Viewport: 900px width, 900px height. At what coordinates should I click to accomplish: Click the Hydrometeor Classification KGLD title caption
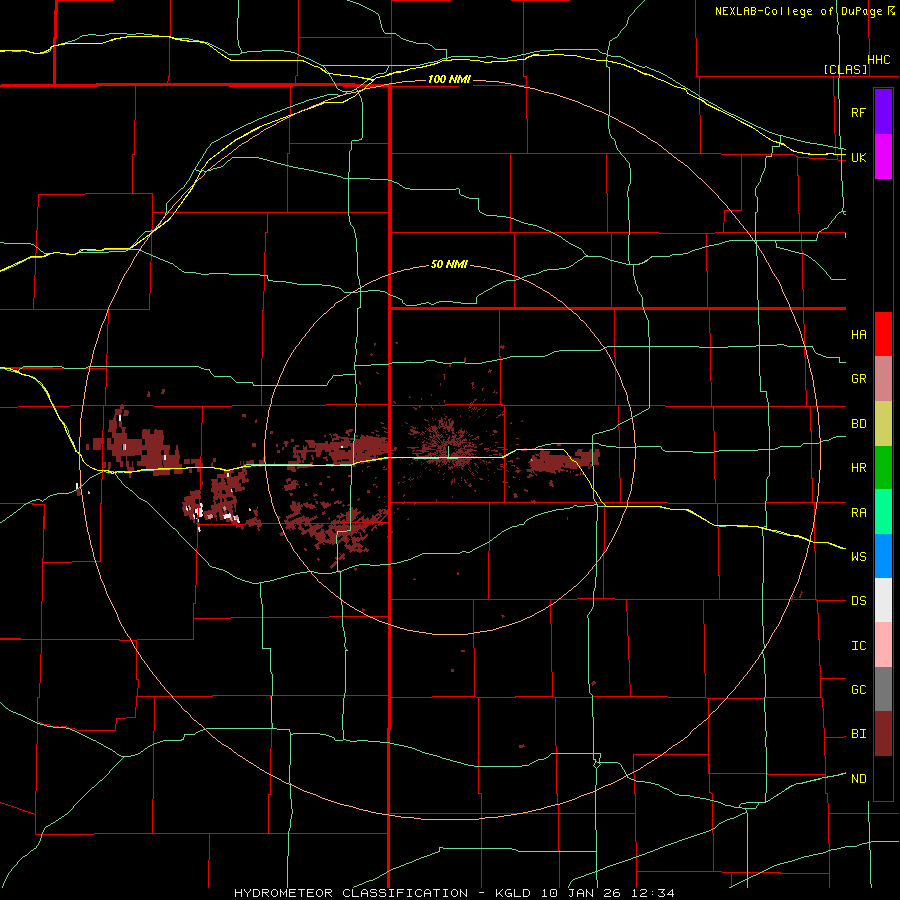tap(454, 893)
